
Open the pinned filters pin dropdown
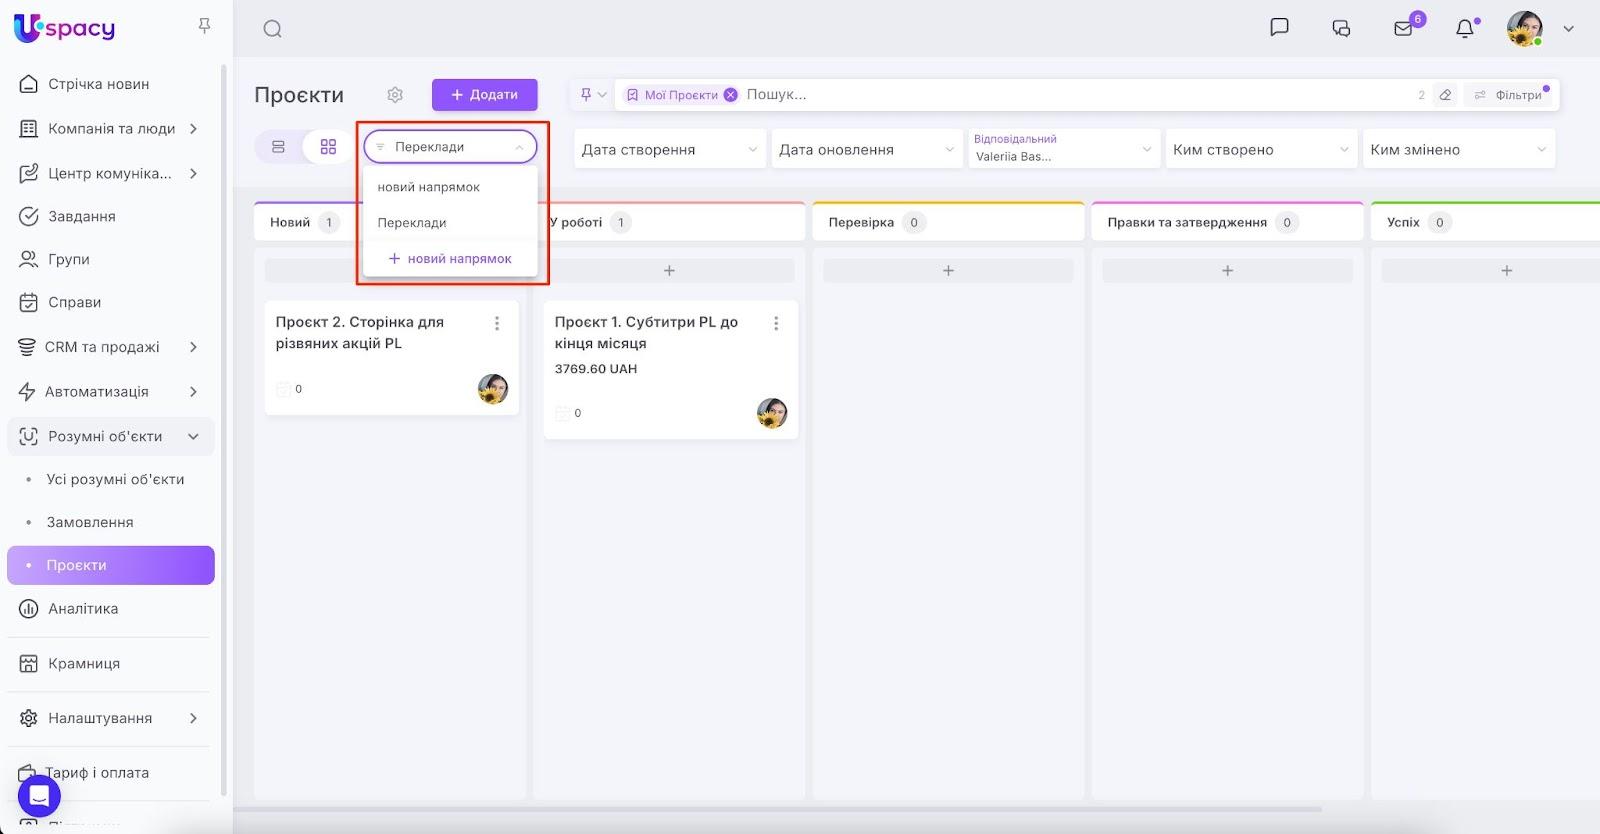(x=593, y=95)
